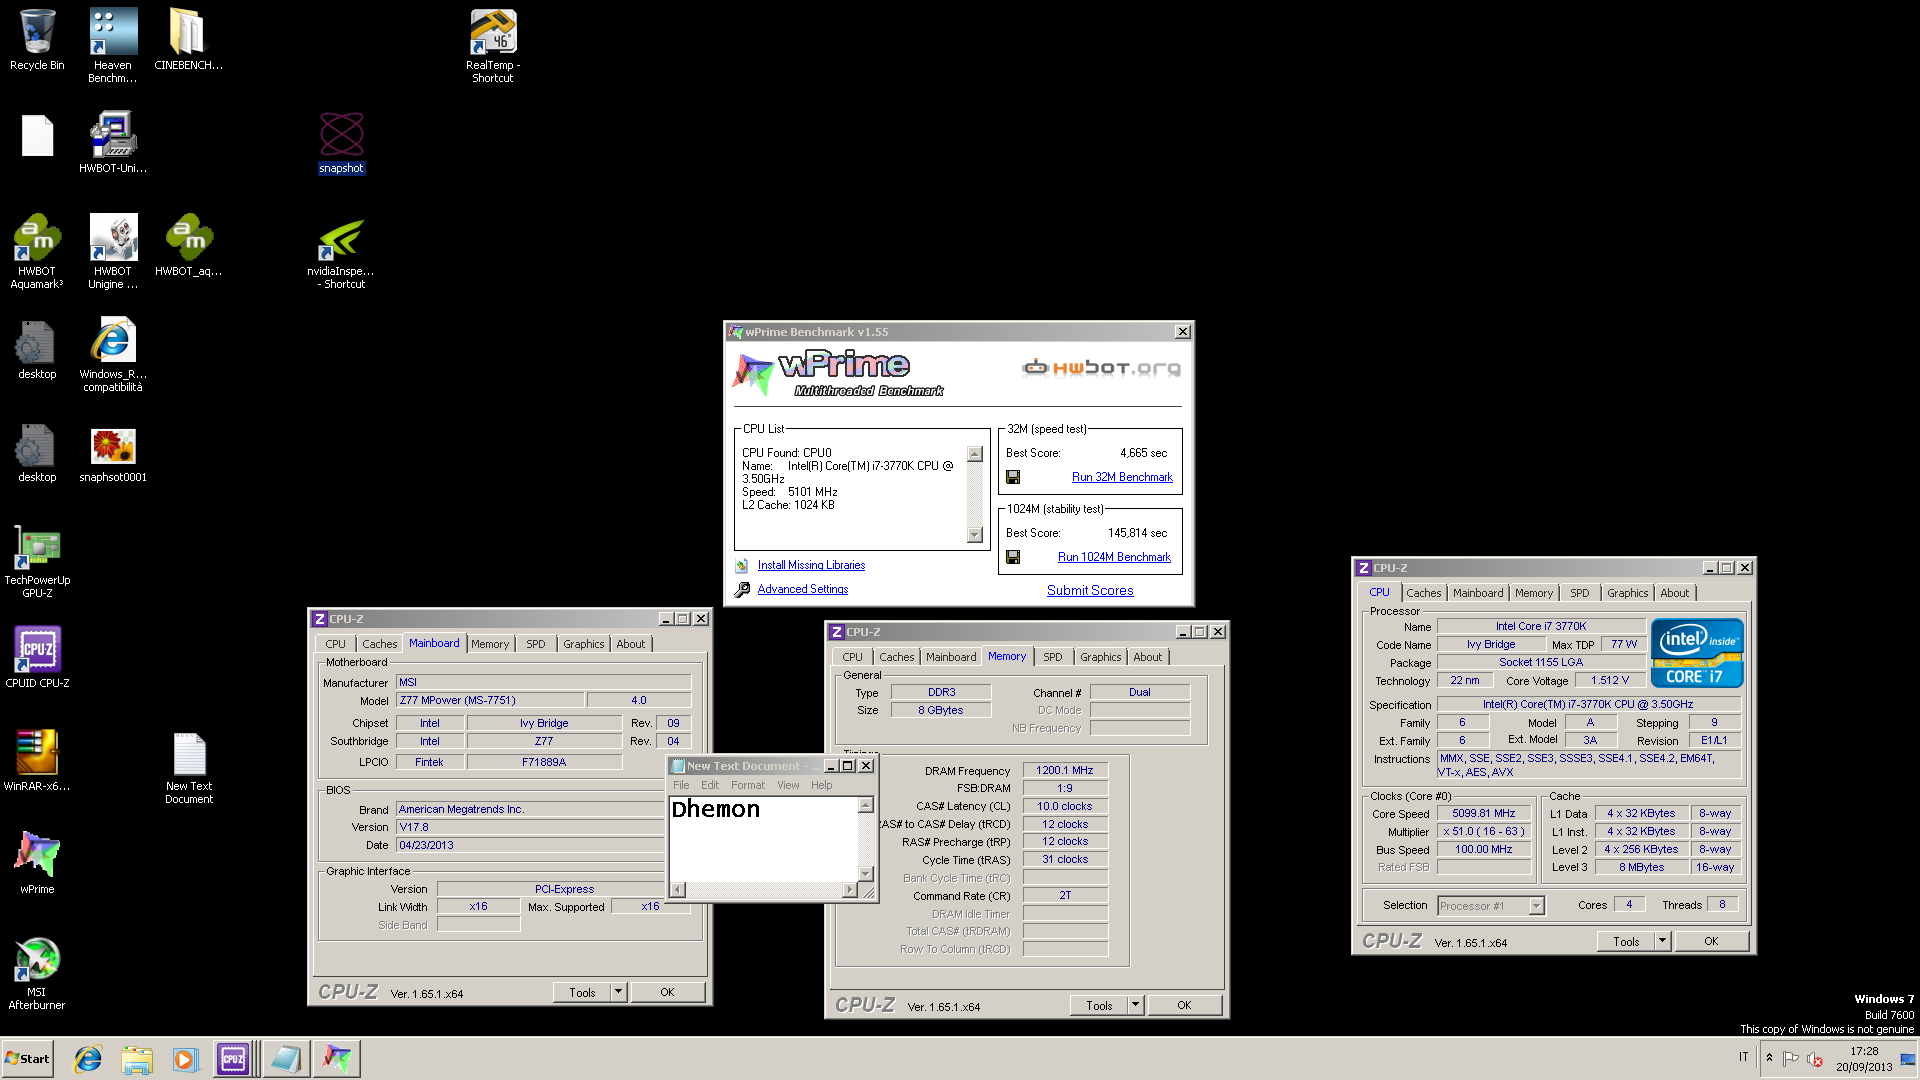Open RealTemp shortcut icon
This screenshot has height=1080, width=1920.
493,45
